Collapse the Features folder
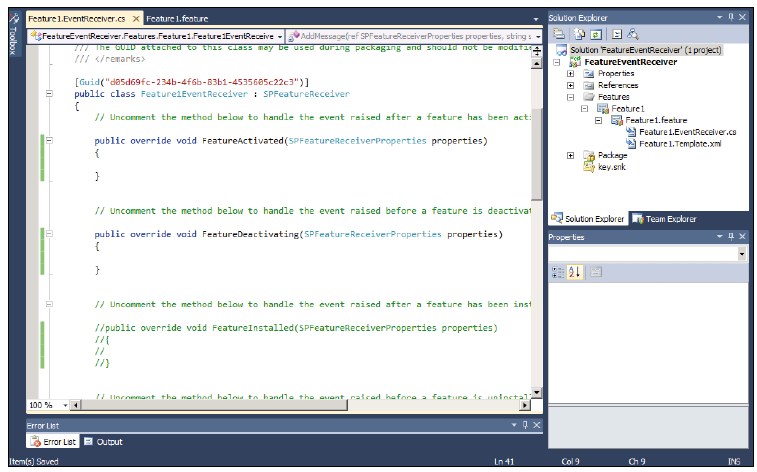Screen dimensions: 757x472 (571, 97)
